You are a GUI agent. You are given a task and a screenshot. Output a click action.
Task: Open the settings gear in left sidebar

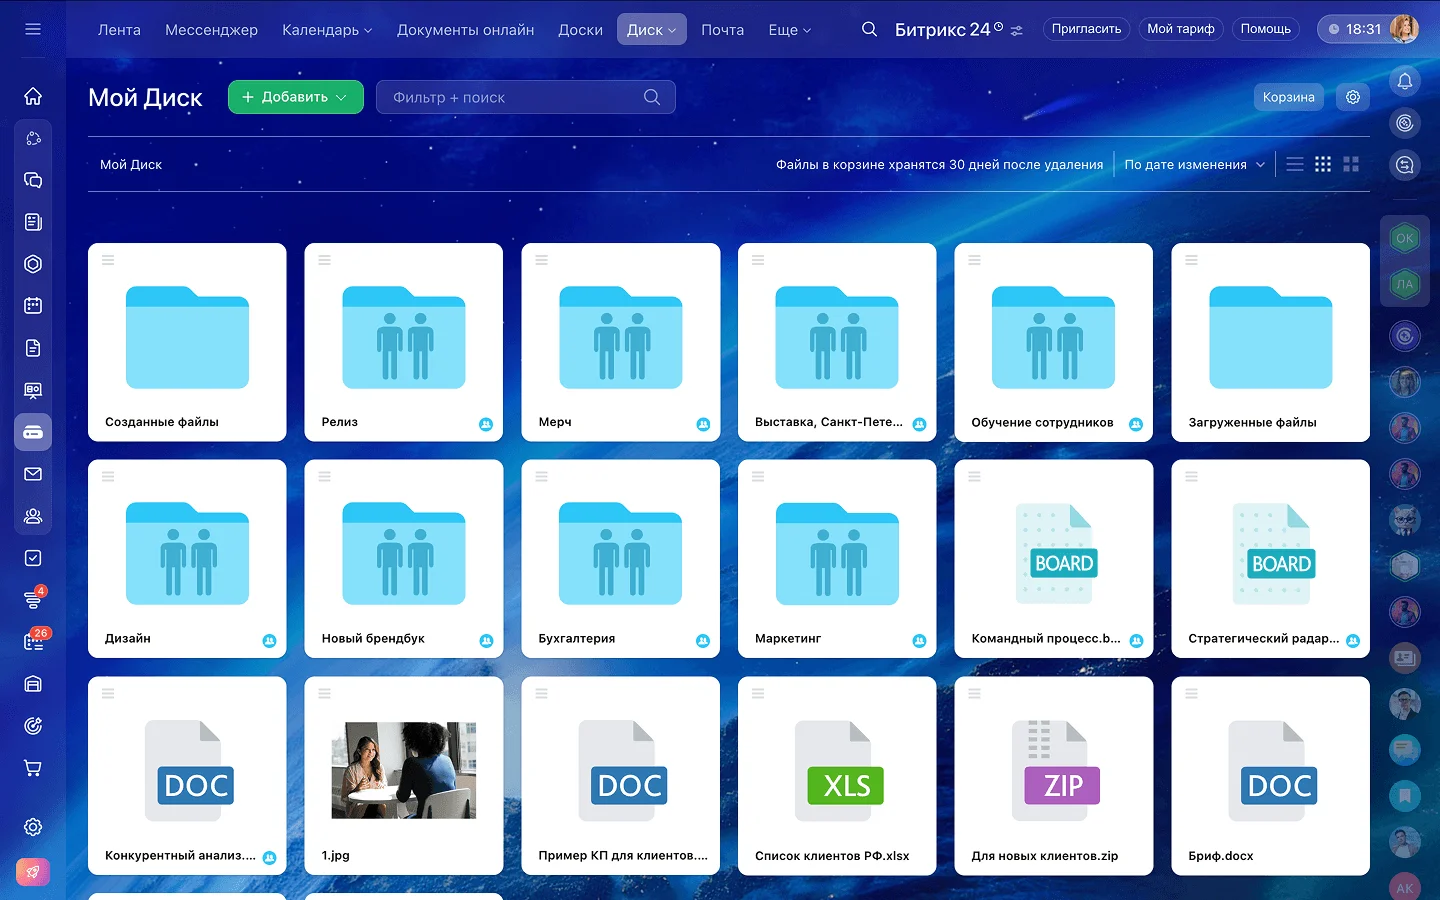pos(33,827)
